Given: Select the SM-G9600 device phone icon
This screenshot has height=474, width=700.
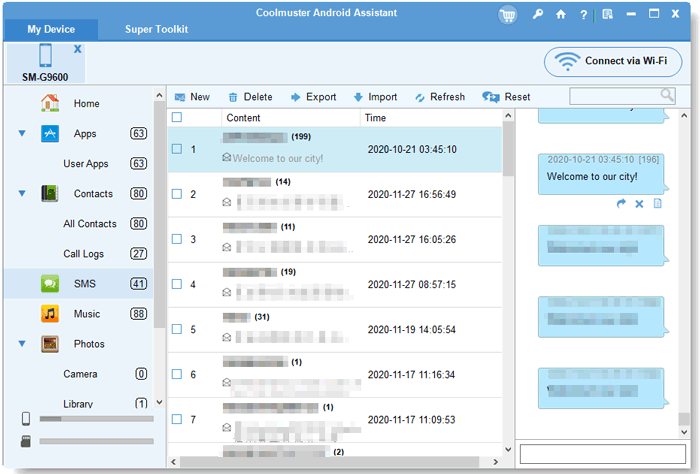Looking at the screenshot, I should click(x=46, y=55).
